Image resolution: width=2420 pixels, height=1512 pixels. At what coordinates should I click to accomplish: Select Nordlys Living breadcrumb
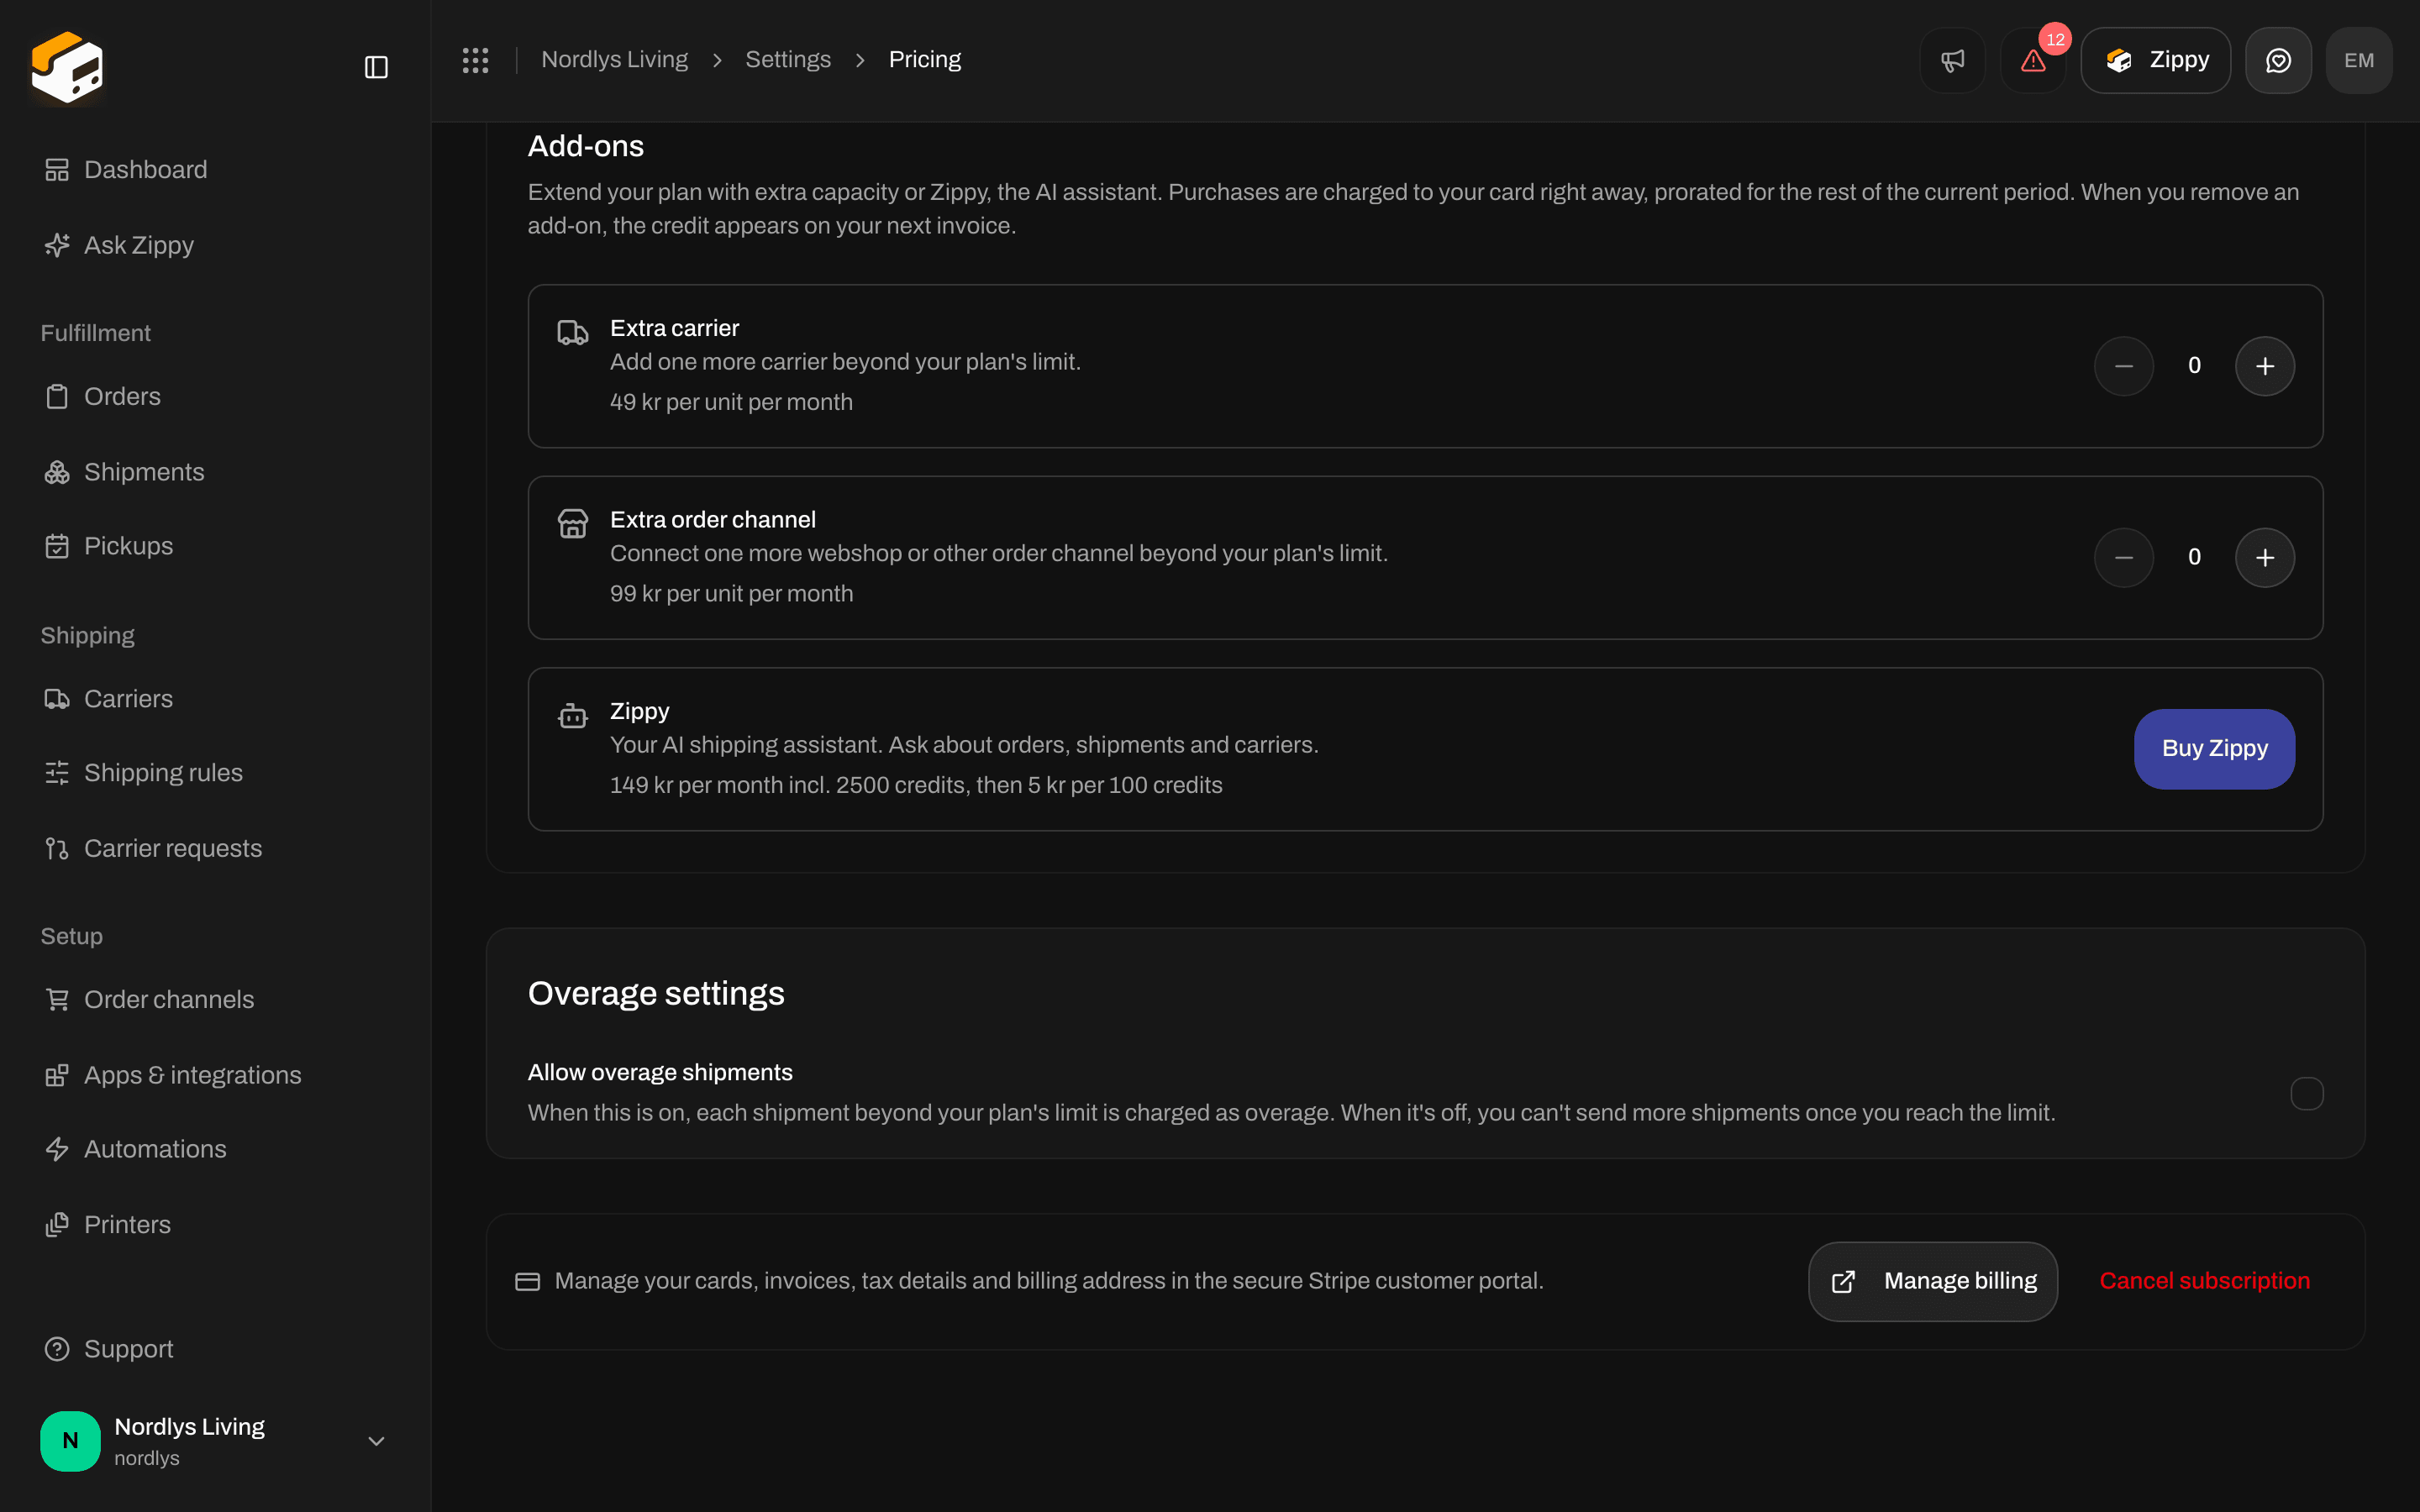tap(614, 60)
